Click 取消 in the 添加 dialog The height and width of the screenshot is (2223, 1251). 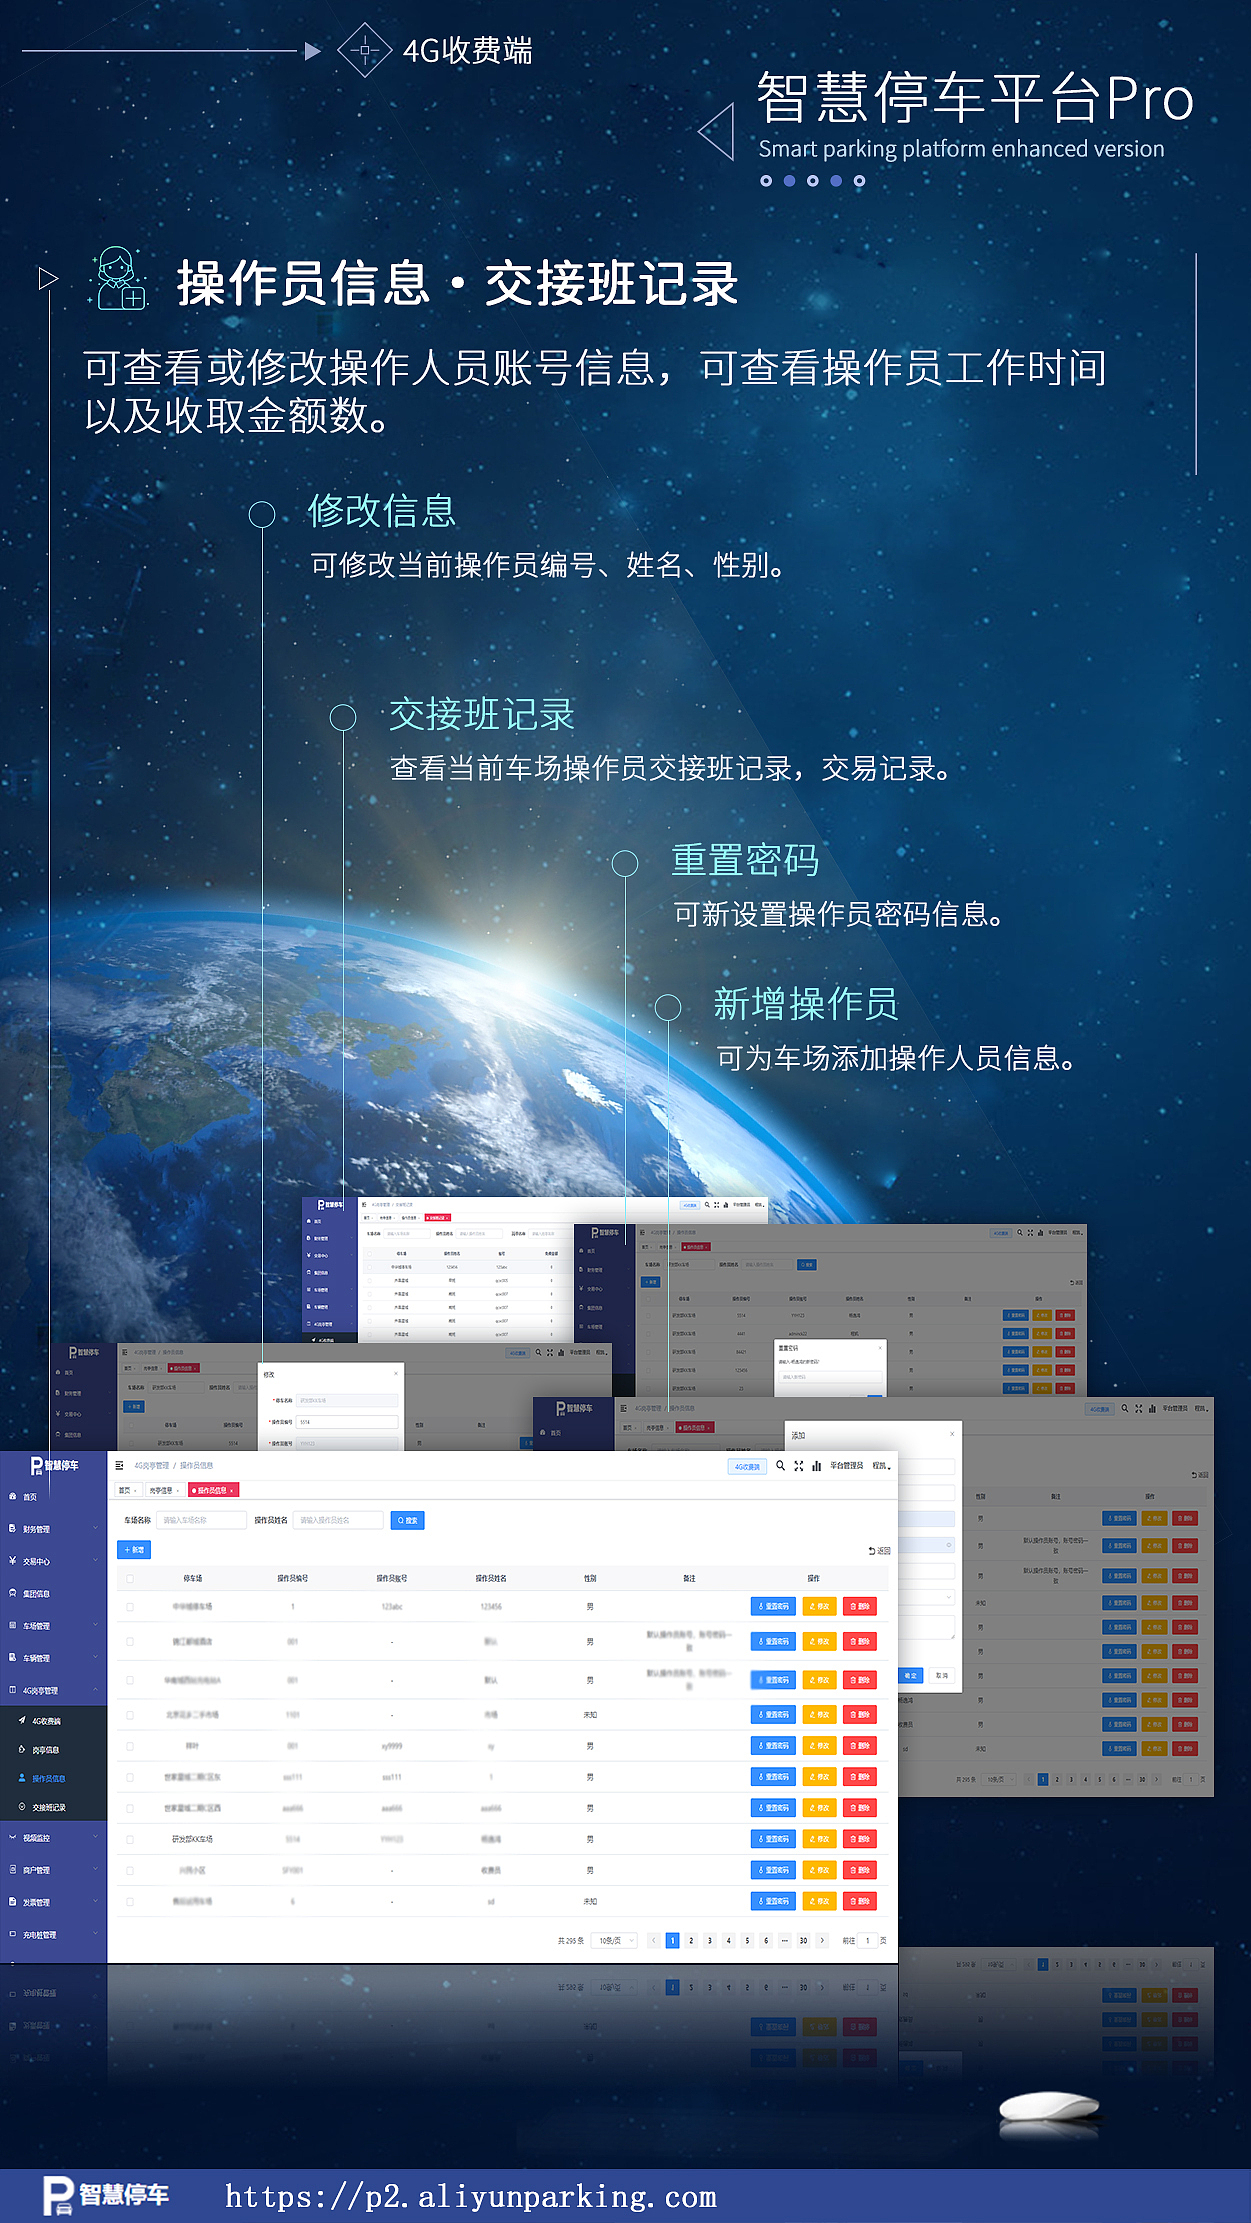(x=941, y=1675)
